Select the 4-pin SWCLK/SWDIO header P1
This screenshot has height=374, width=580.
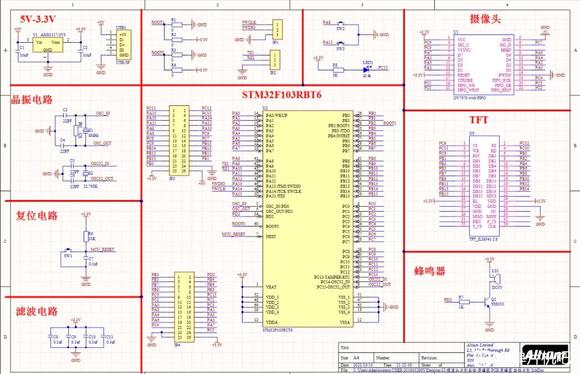277,30
